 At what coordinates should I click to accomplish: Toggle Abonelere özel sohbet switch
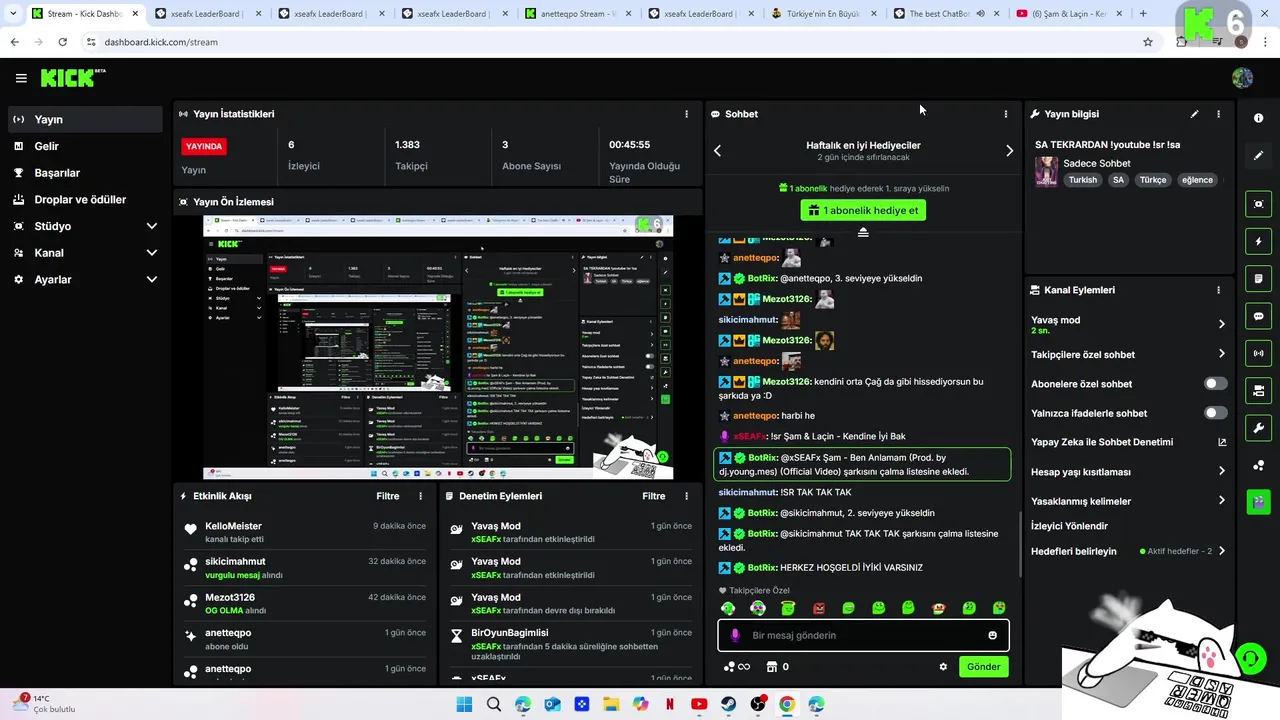coord(1215,384)
